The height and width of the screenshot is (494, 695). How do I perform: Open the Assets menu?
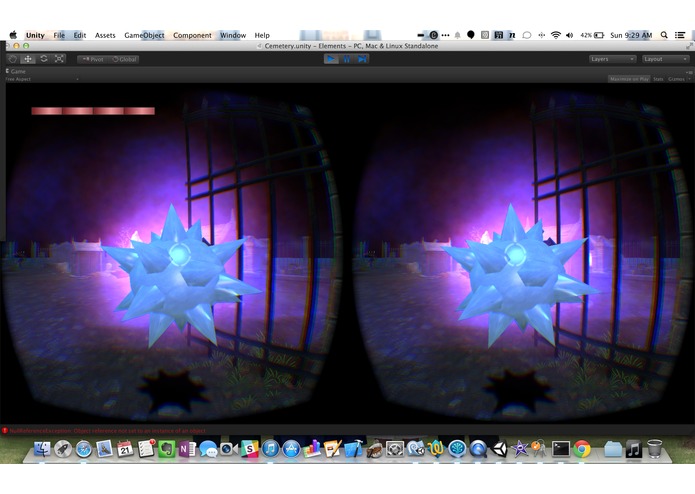point(105,35)
